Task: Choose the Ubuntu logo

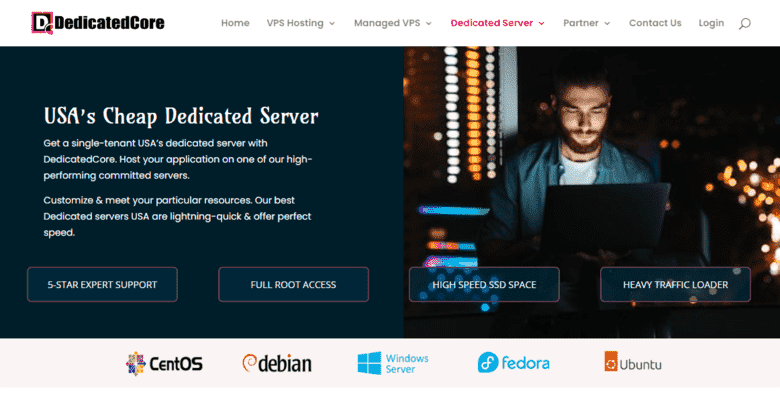Action: click(x=632, y=363)
